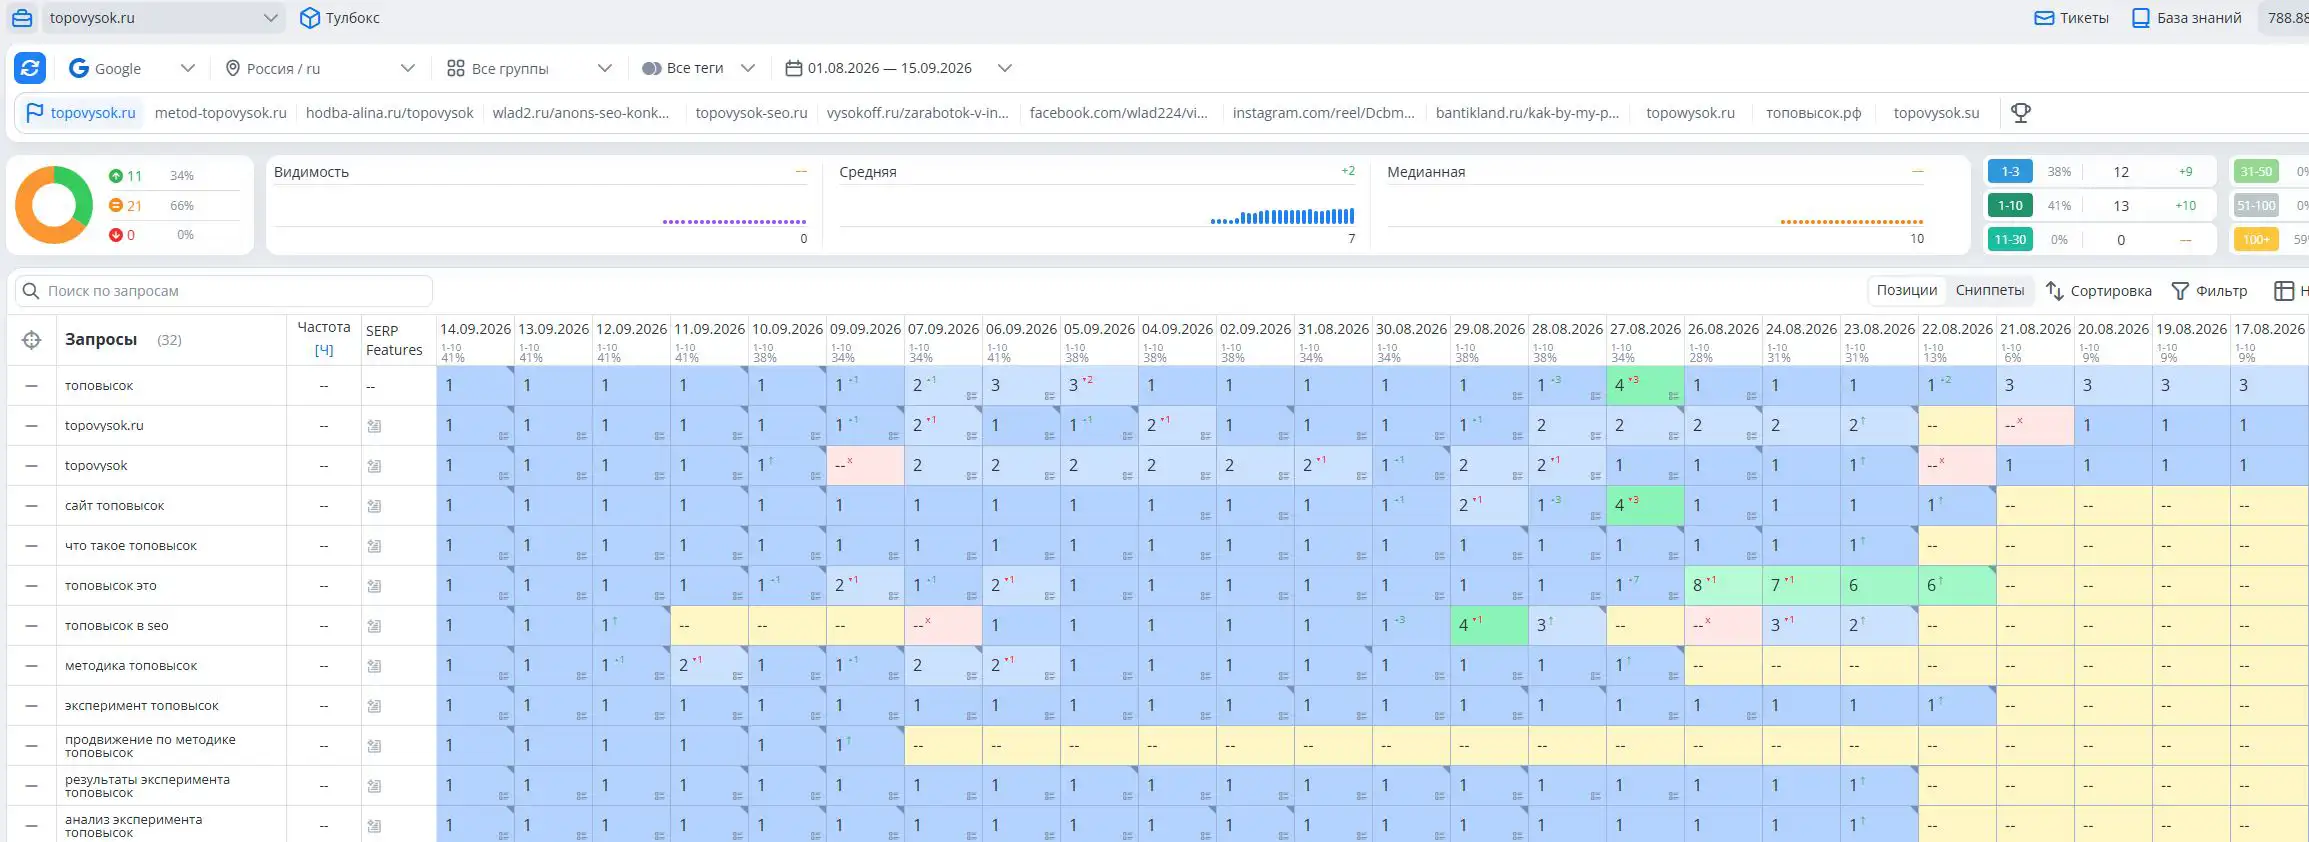Image resolution: width=2309 pixels, height=842 pixels.
Task: Click the crosshair icon beside Запросы
Action: pyautogui.click(x=32, y=340)
